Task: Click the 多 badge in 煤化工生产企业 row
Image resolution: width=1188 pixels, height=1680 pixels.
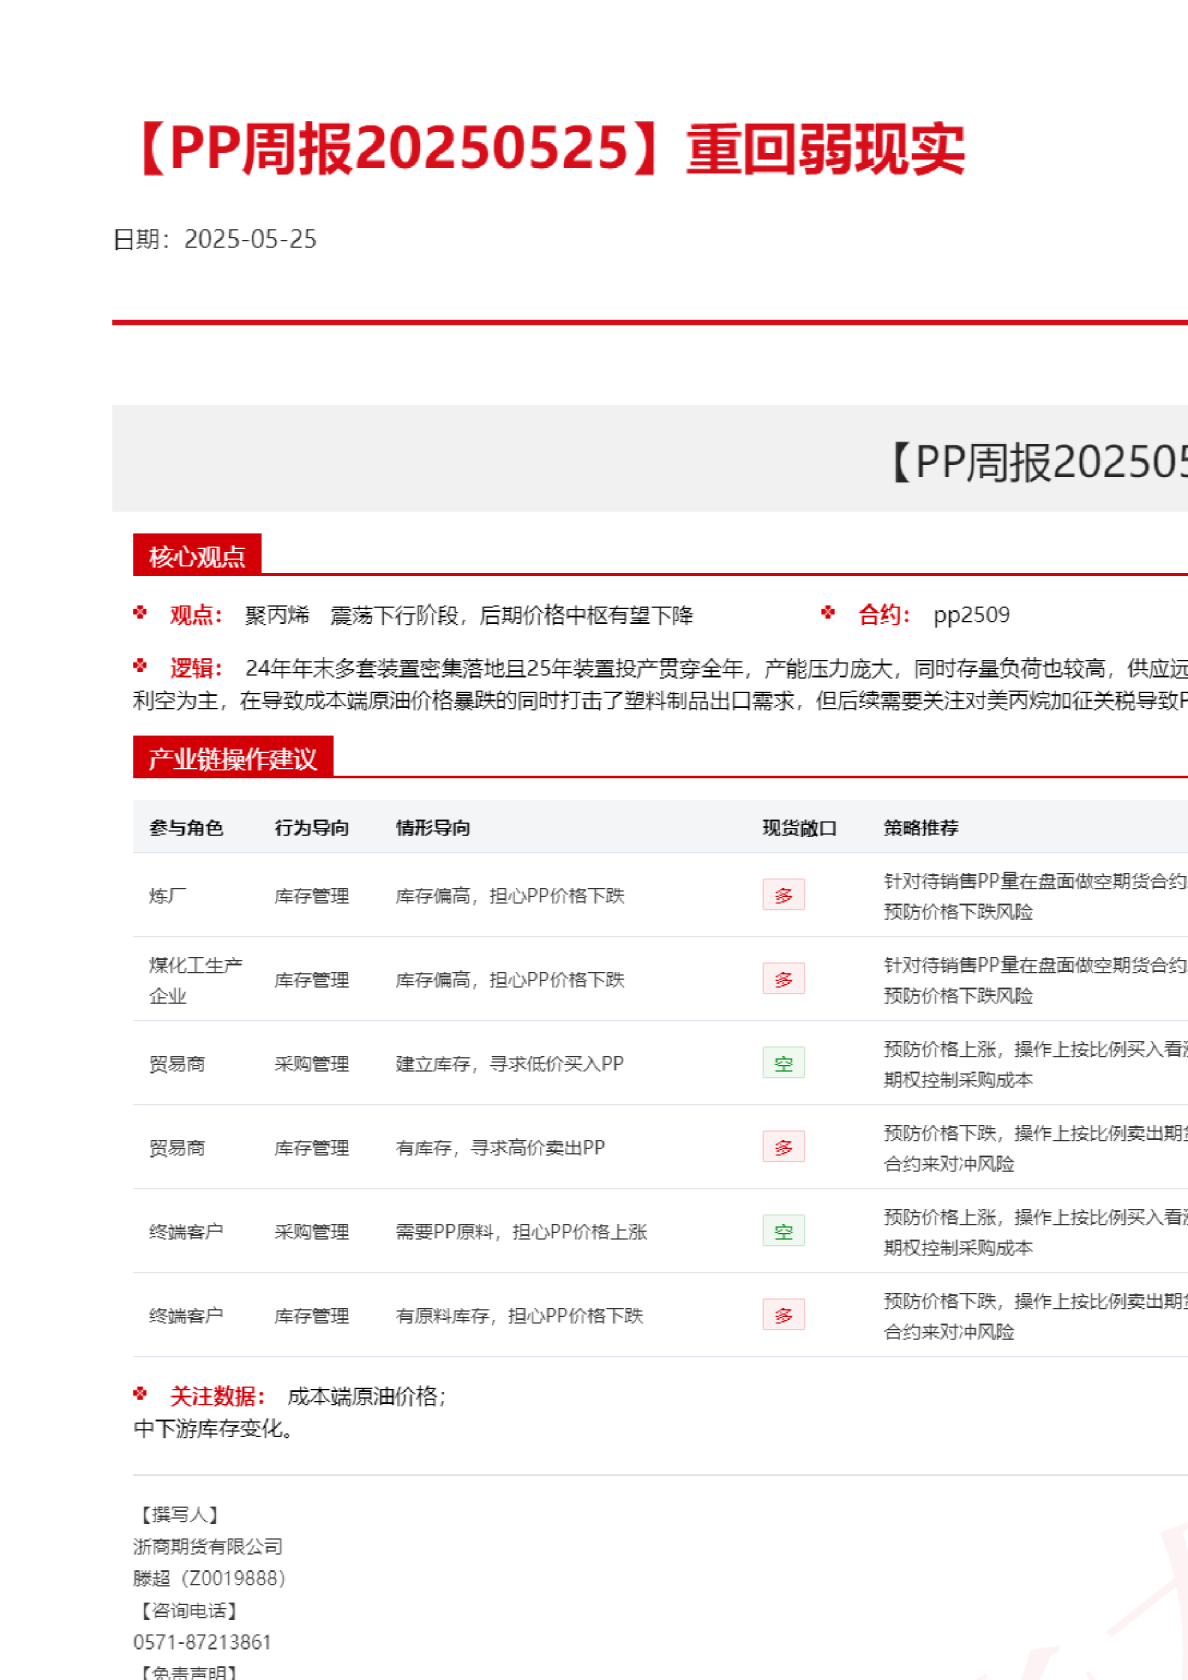Action: tap(783, 979)
